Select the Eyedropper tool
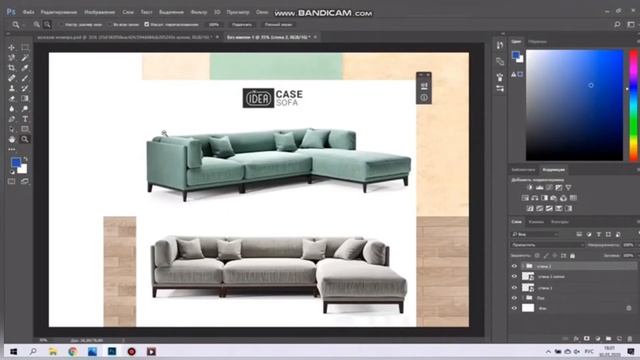Screen dimensions: 640x360 (x=25, y=68)
